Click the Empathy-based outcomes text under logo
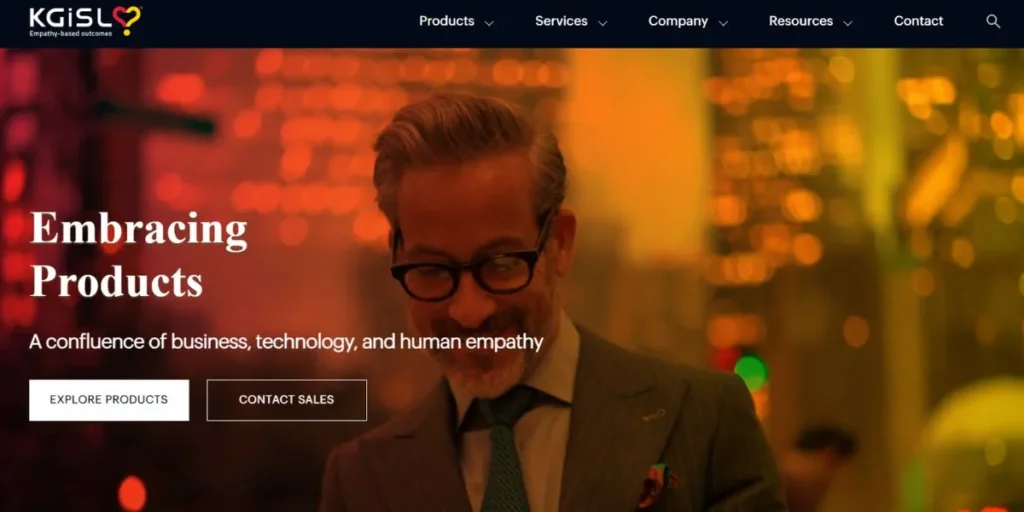 pyautogui.click(x=70, y=33)
